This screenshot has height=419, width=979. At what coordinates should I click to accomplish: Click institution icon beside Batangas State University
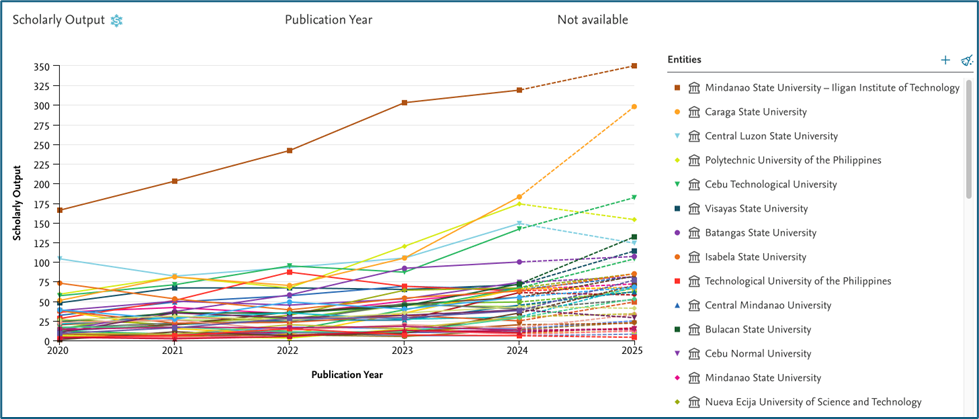click(694, 233)
